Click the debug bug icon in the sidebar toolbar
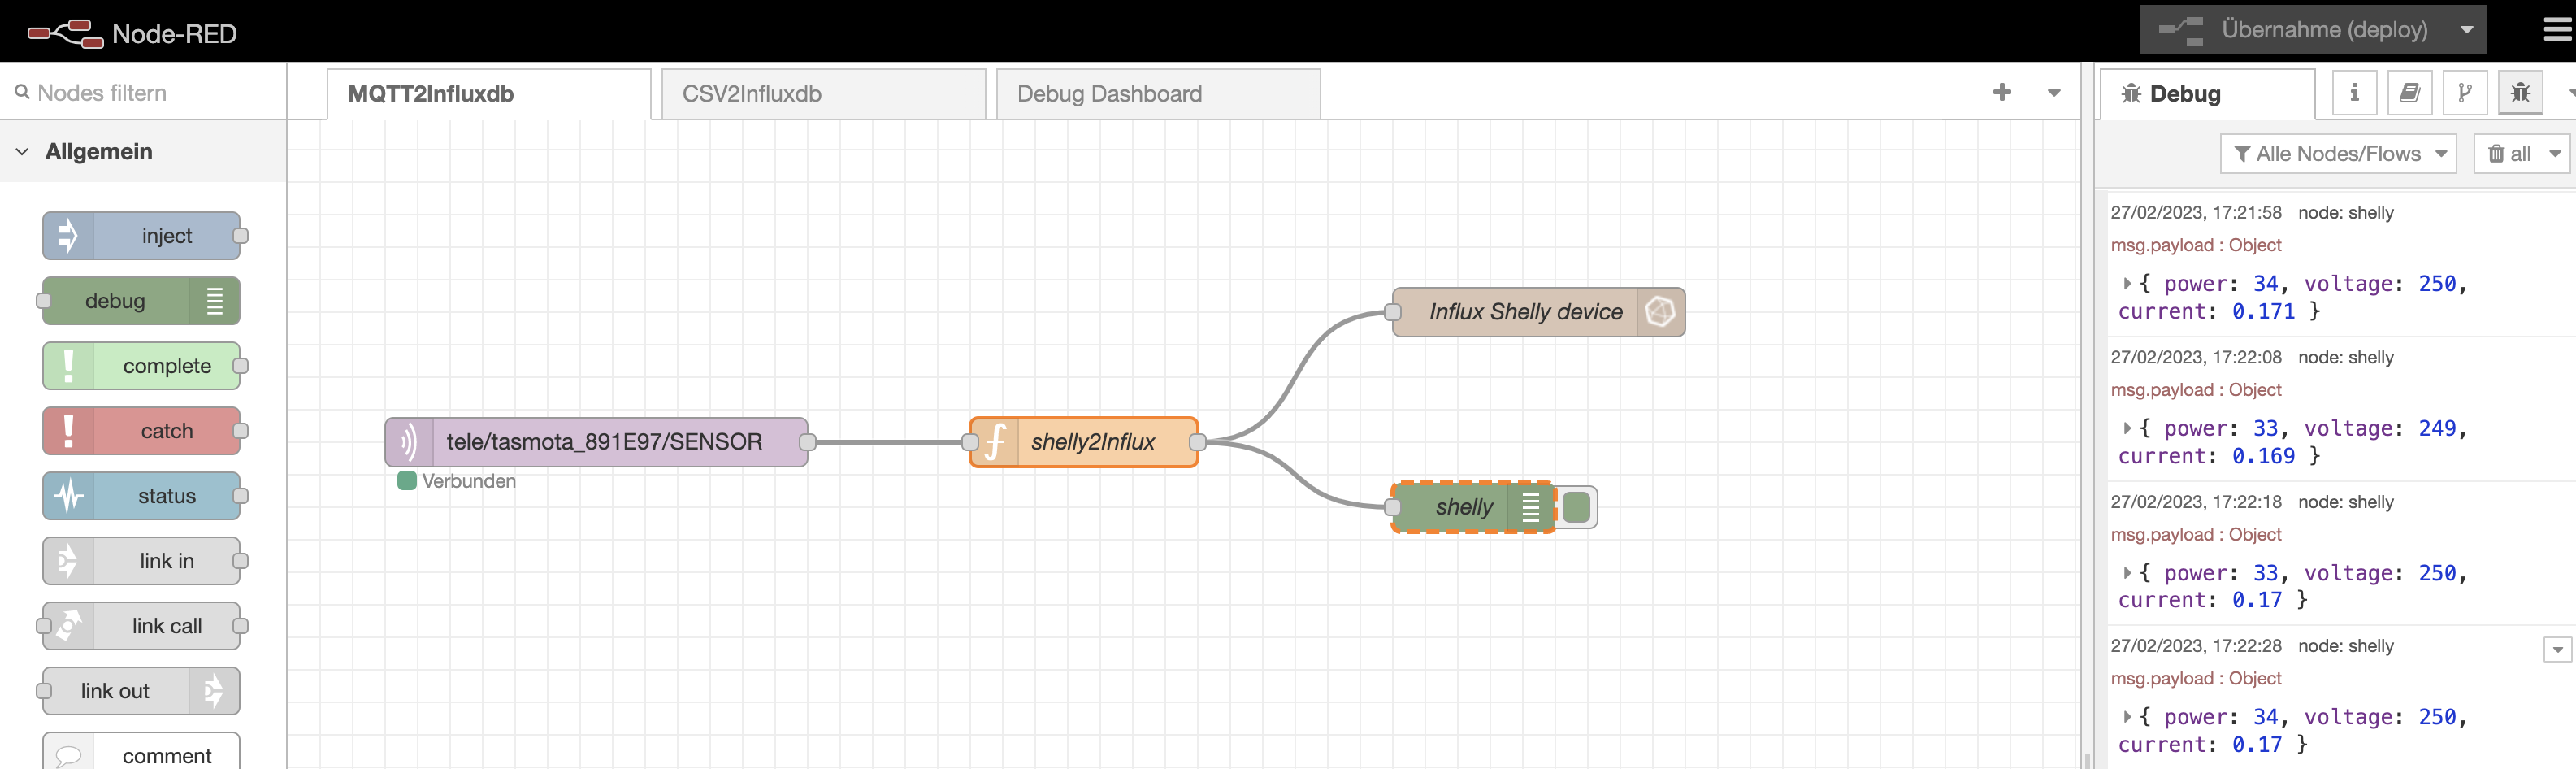 coord(2521,92)
